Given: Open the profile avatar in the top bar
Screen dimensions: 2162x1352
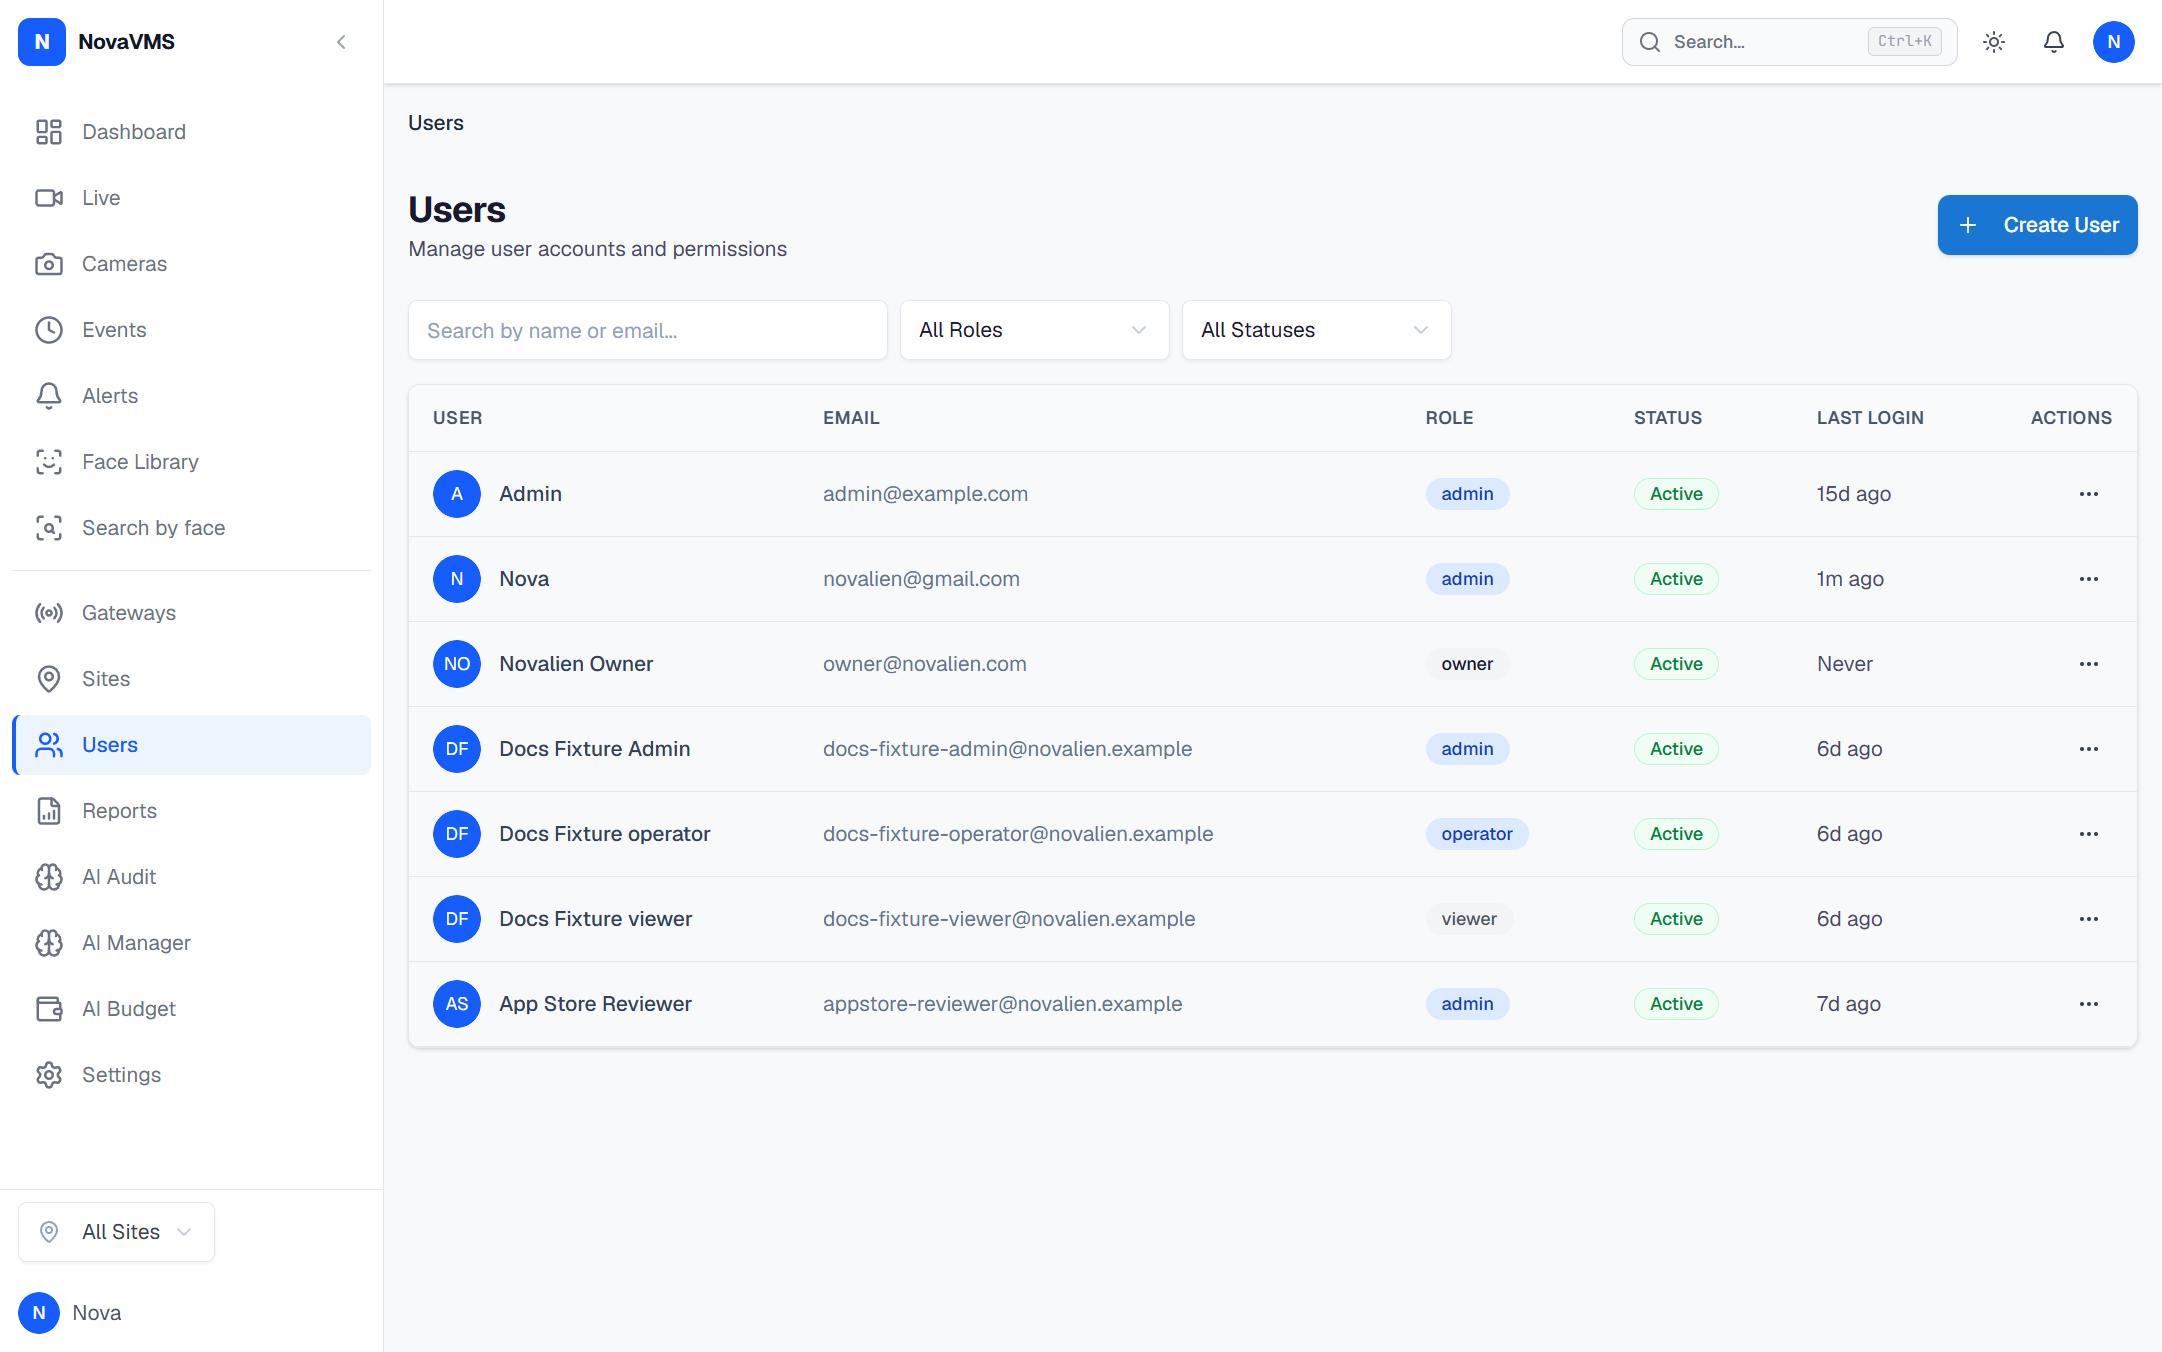Looking at the screenshot, I should pyautogui.click(x=2114, y=42).
